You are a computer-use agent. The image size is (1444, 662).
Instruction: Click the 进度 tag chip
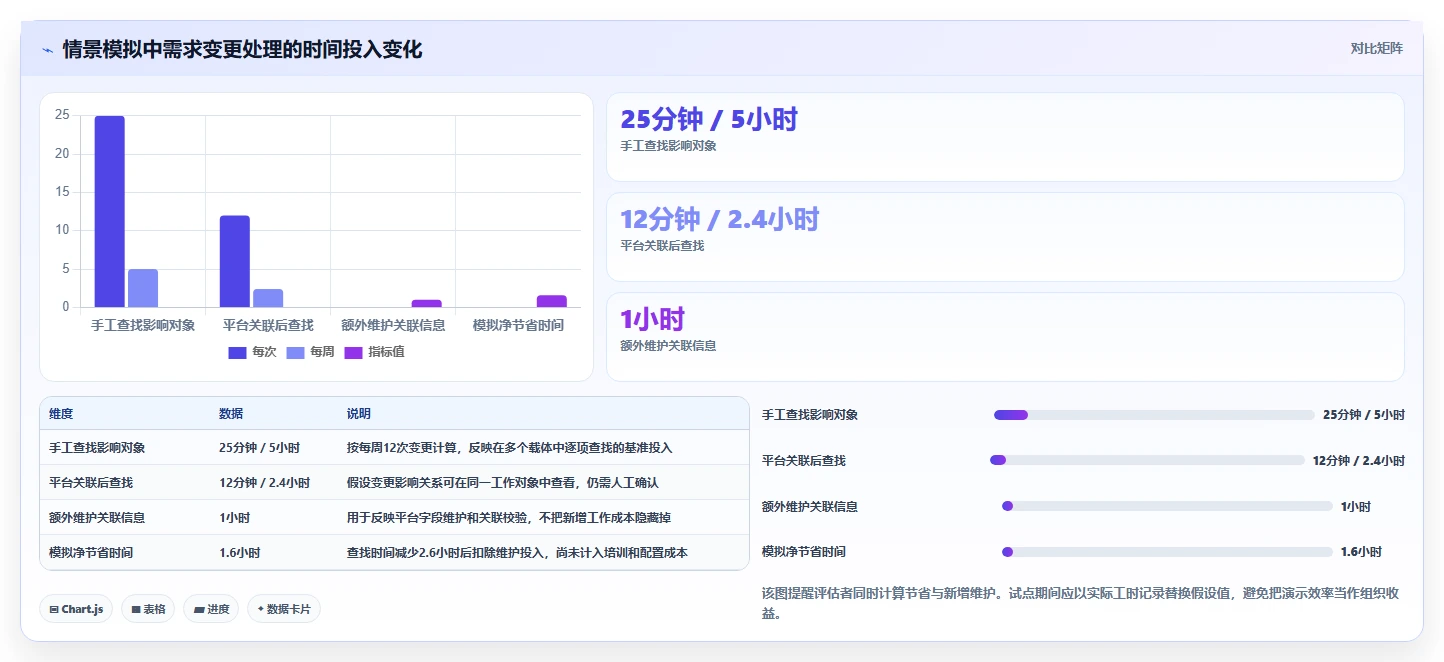tap(211, 609)
